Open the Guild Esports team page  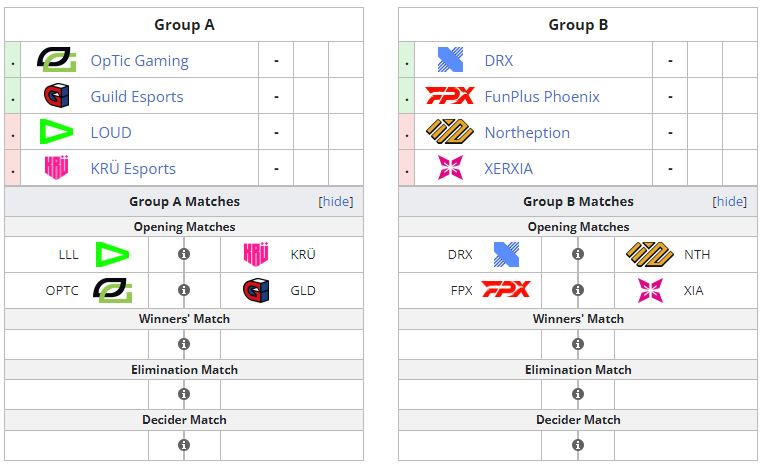tap(137, 96)
